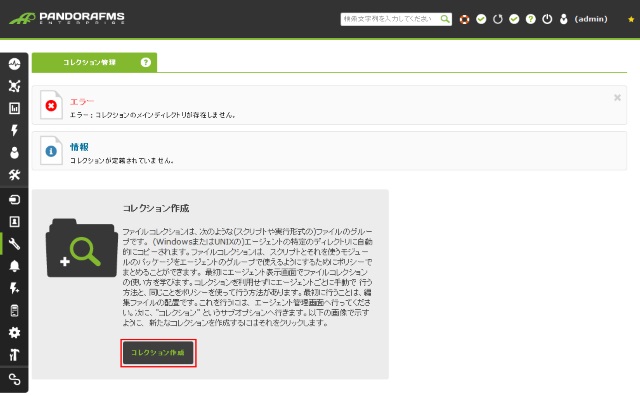Click the search magnifier icon
The width and height of the screenshot is (640, 396).
point(445,19)
